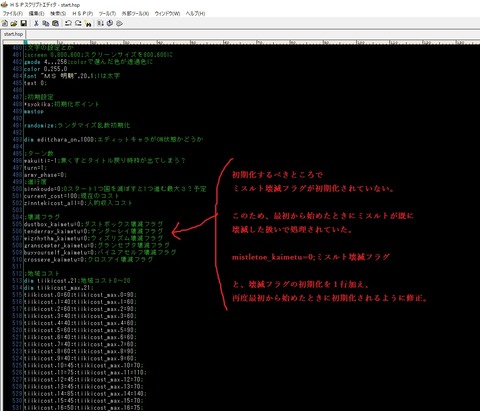This screenshot has width=480, height=411.
Task: Open the 検索(S) menu
Action: pyautogui.click(x=58, y=14)
